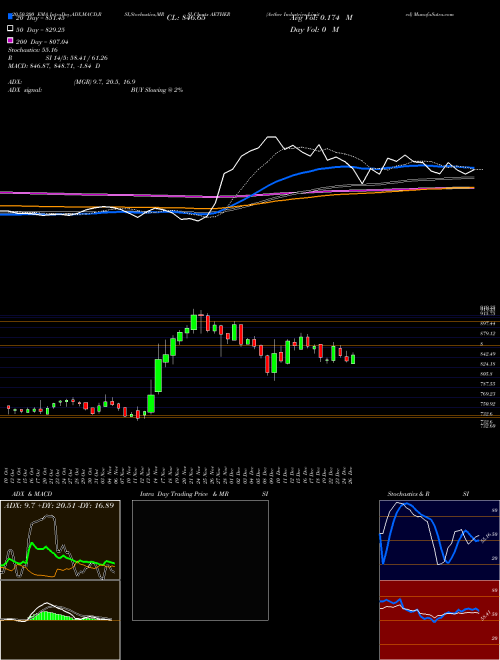
Task: Click the 'Intra Day Trading Price & MR' heading
Action: click(x=184, y=494)
